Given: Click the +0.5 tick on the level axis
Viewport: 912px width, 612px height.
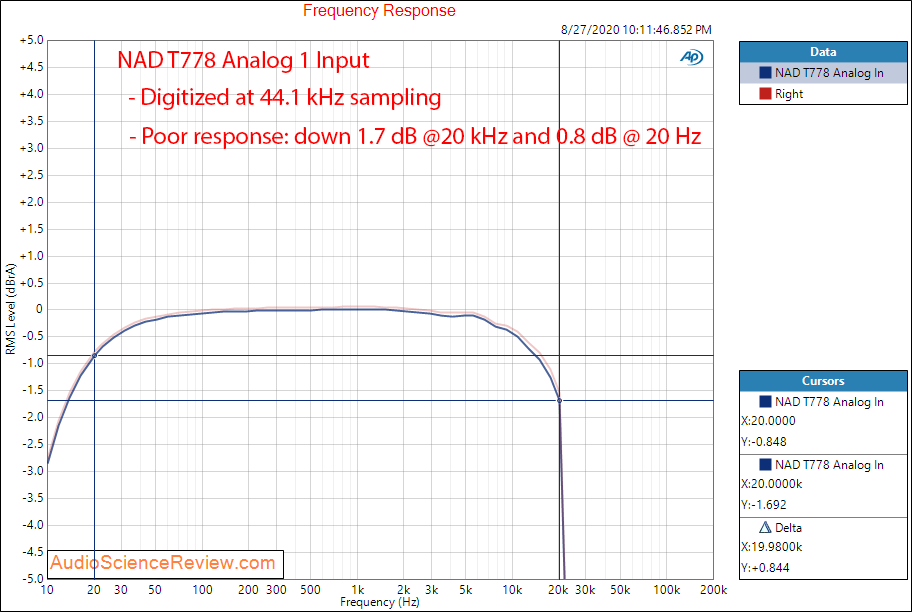Looking at the screenshot, I should click(x=32, y=283).
